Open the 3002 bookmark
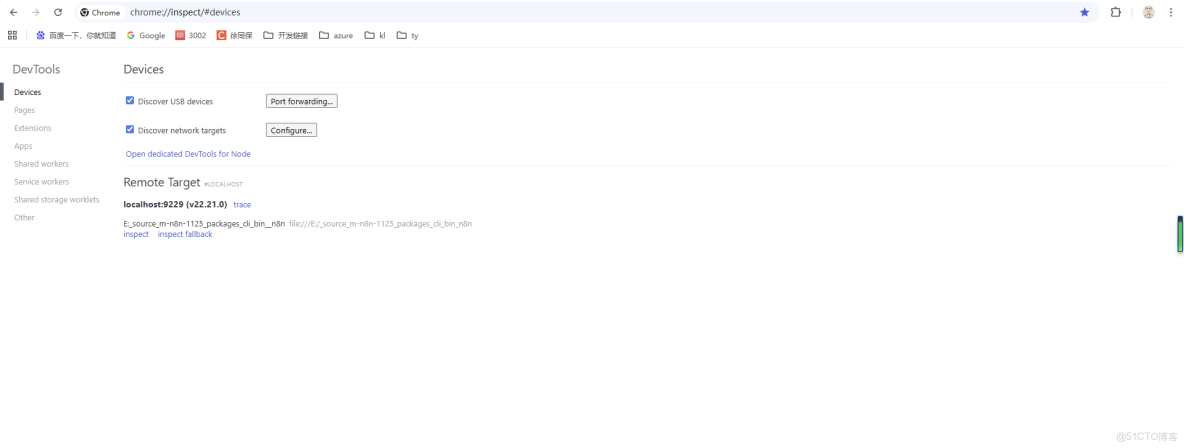Viewport: 1184px width, 448px height. click(x=191, y=35)
